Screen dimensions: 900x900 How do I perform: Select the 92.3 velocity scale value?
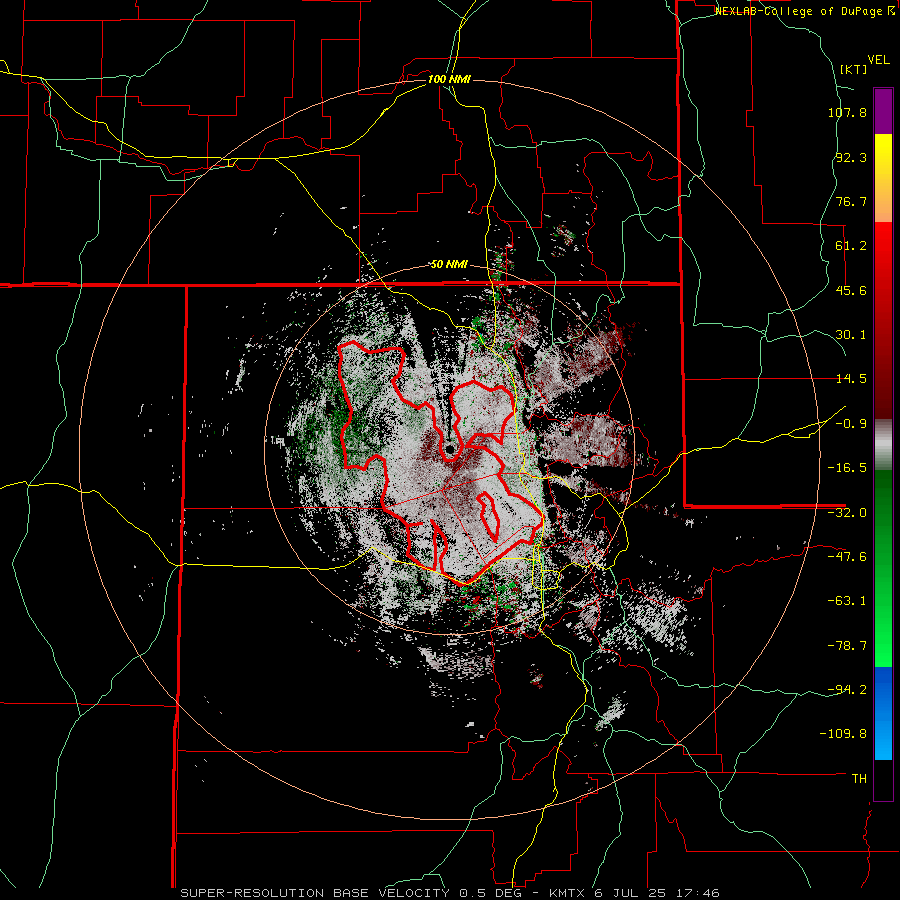coord(851,157)
